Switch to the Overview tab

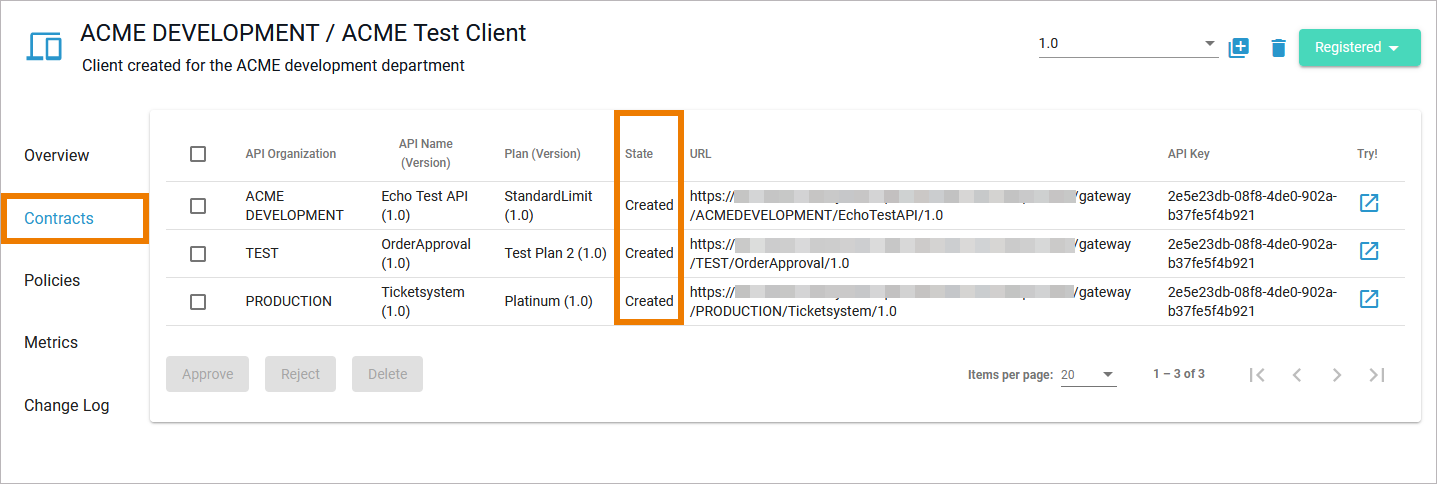pos(57,156)
